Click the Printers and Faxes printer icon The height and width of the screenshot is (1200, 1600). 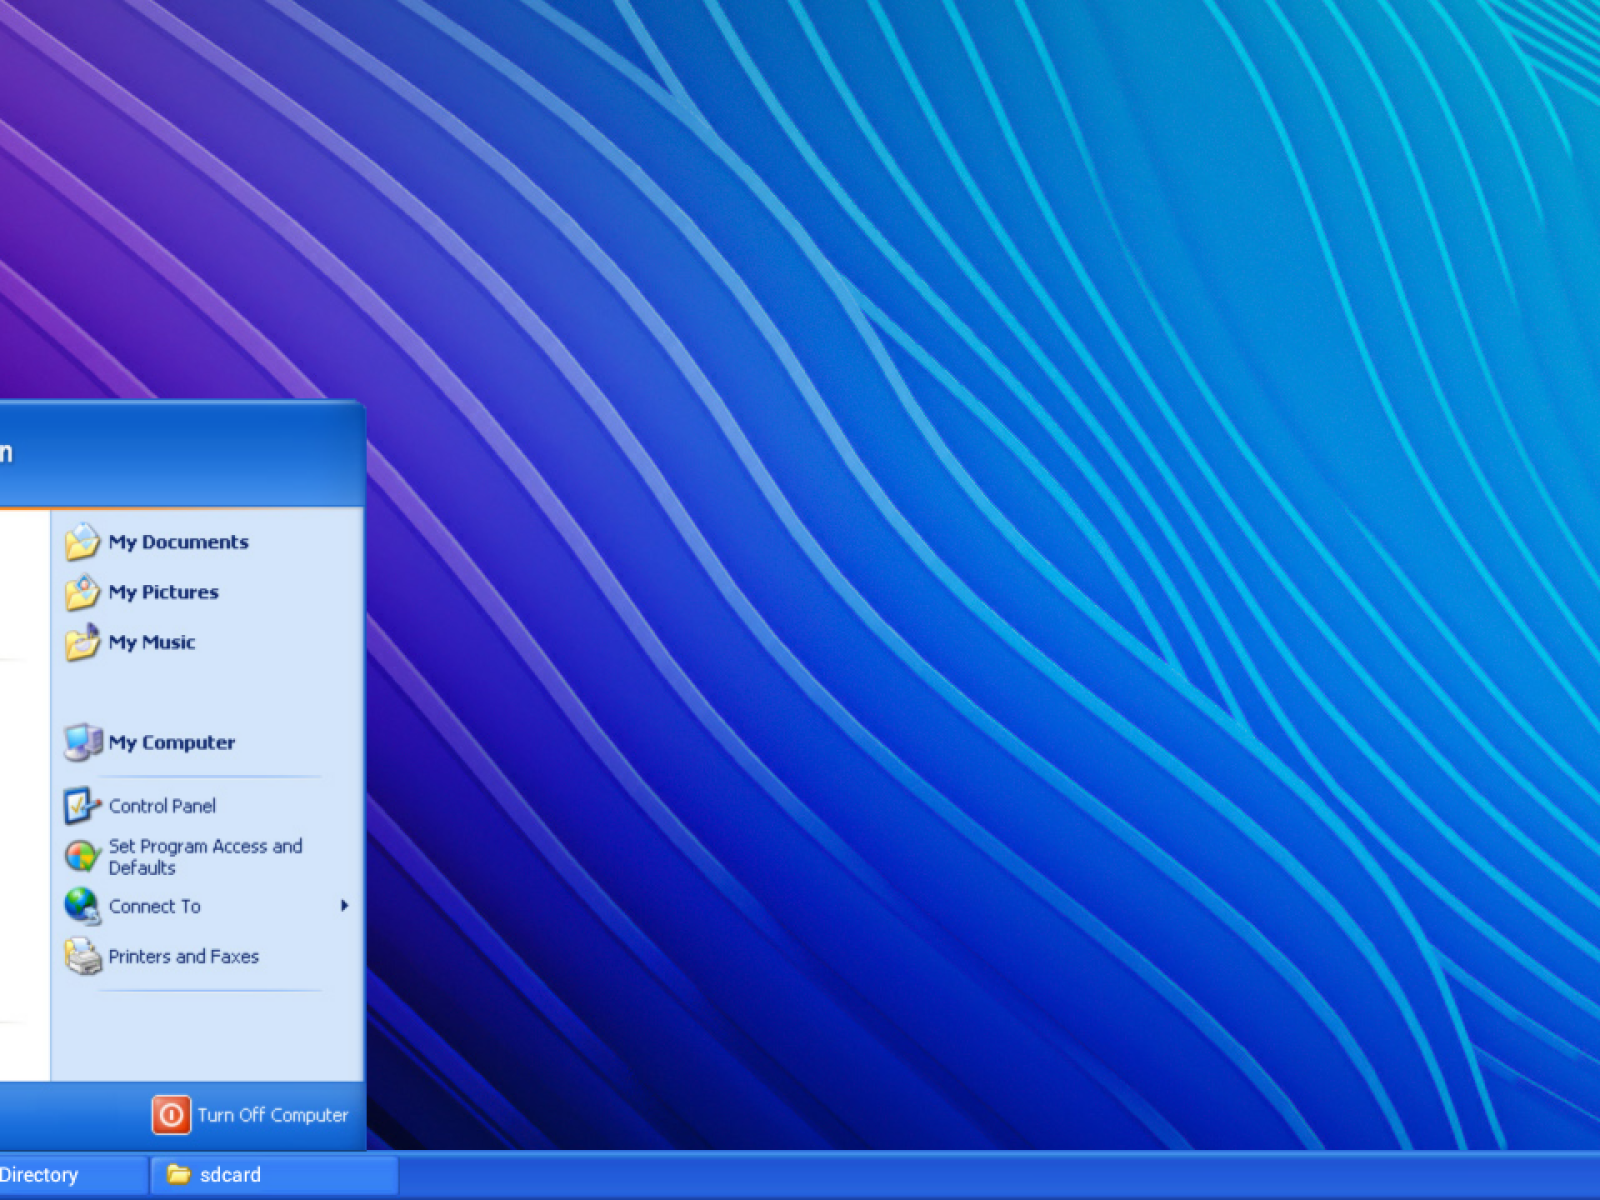(82, 957)
